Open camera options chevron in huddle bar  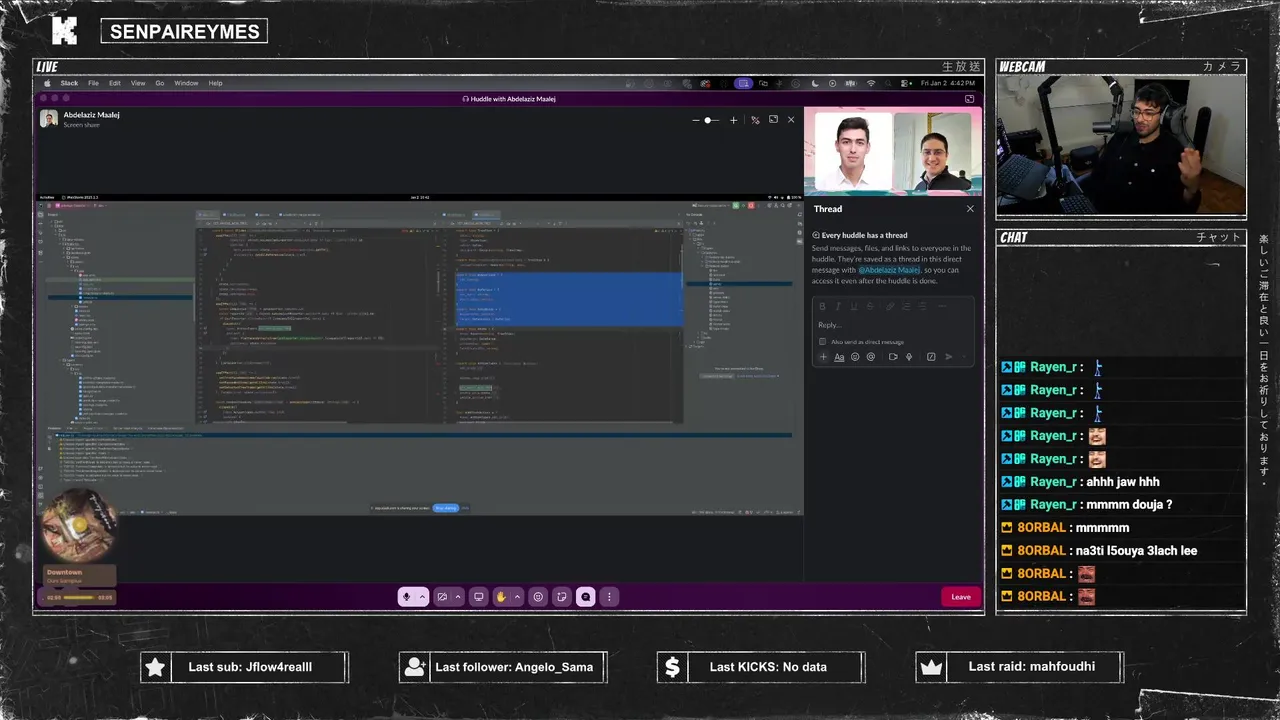(458, 597)
